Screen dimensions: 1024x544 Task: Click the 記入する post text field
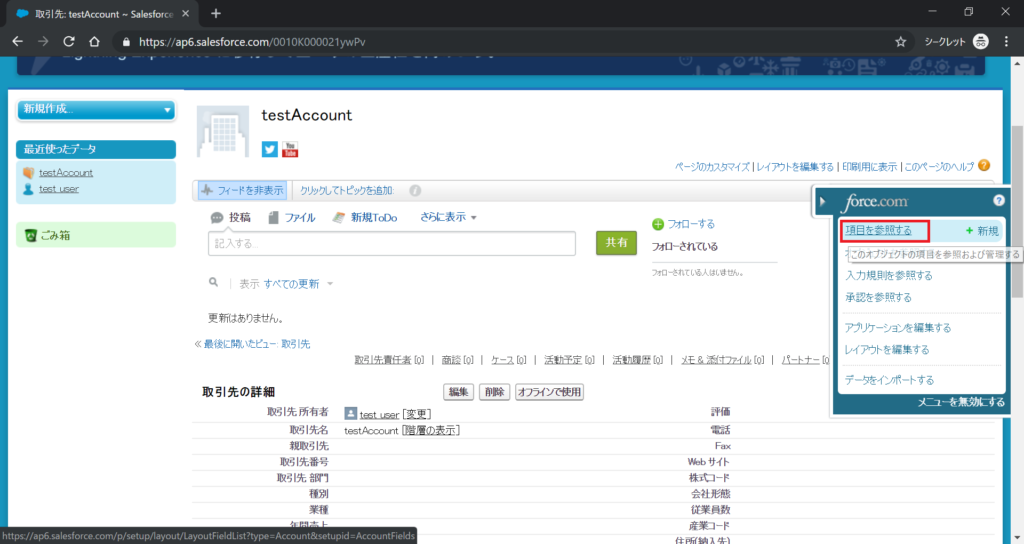[391, 243]
